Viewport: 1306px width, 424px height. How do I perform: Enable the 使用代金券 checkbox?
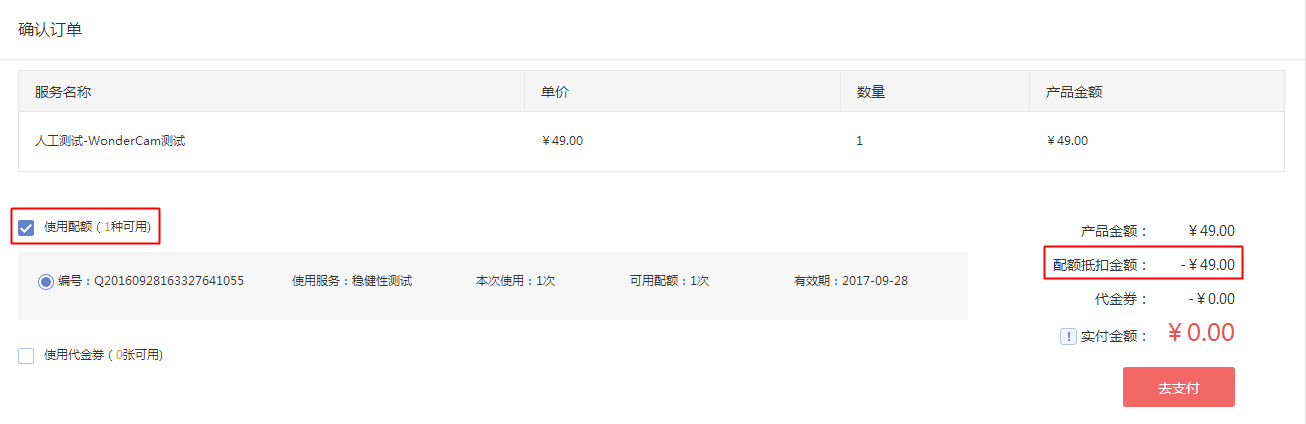click(x=26, y=355)
